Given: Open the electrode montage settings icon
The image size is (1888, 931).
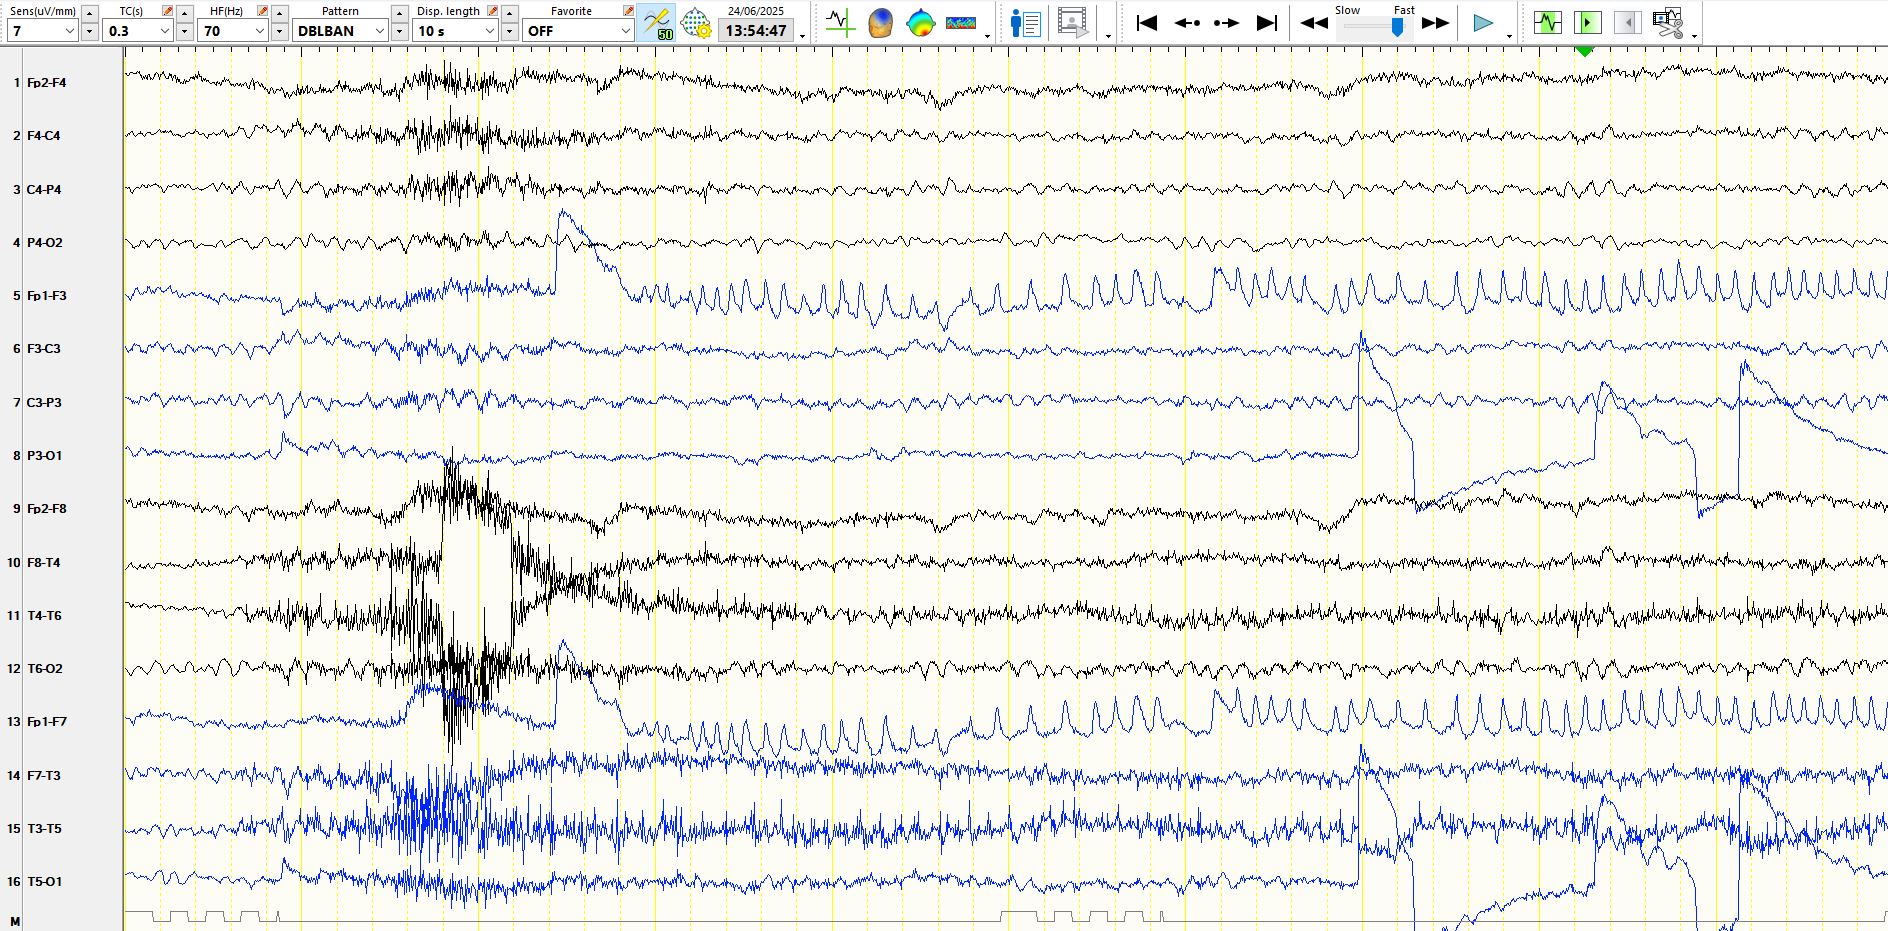Looking at the screenshot, I should 696,23.
